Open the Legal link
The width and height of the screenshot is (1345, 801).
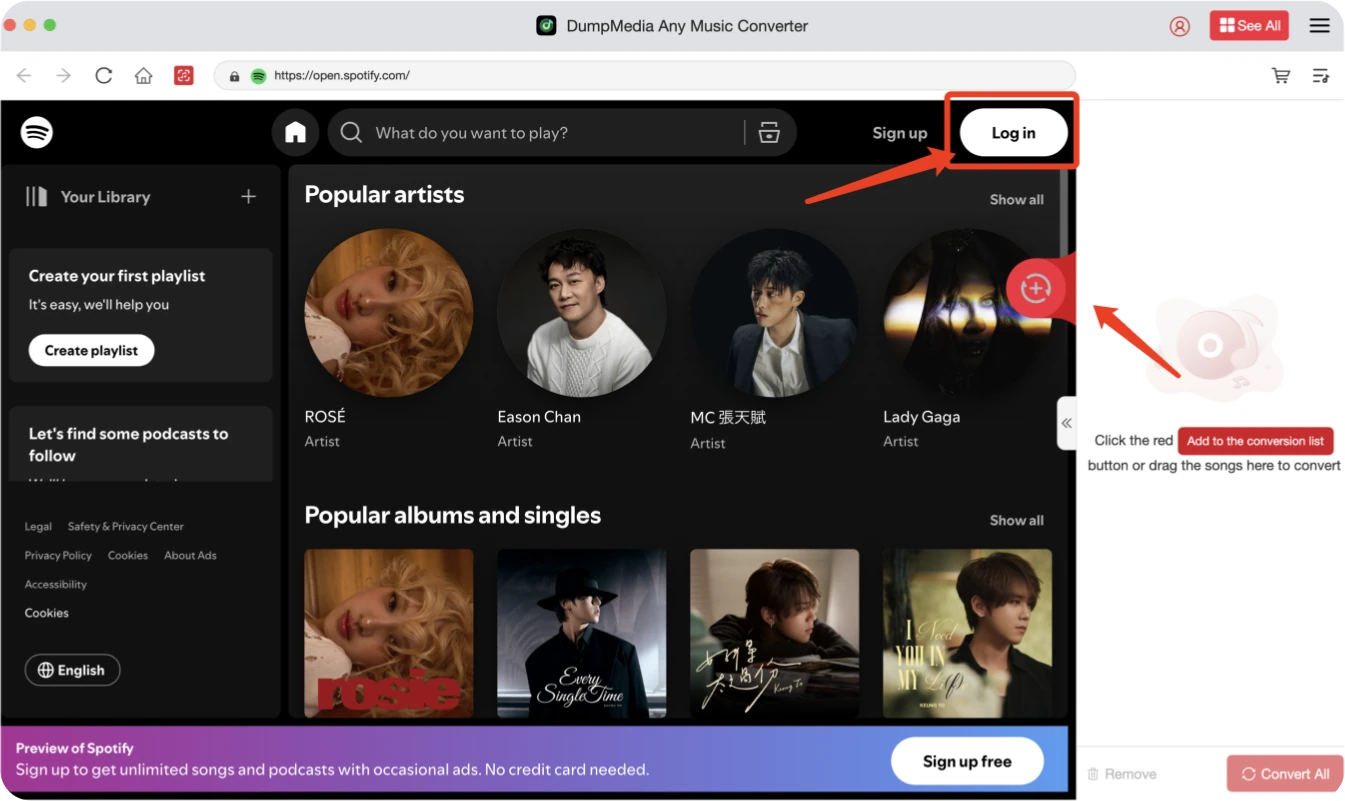(x=38, y=527)
